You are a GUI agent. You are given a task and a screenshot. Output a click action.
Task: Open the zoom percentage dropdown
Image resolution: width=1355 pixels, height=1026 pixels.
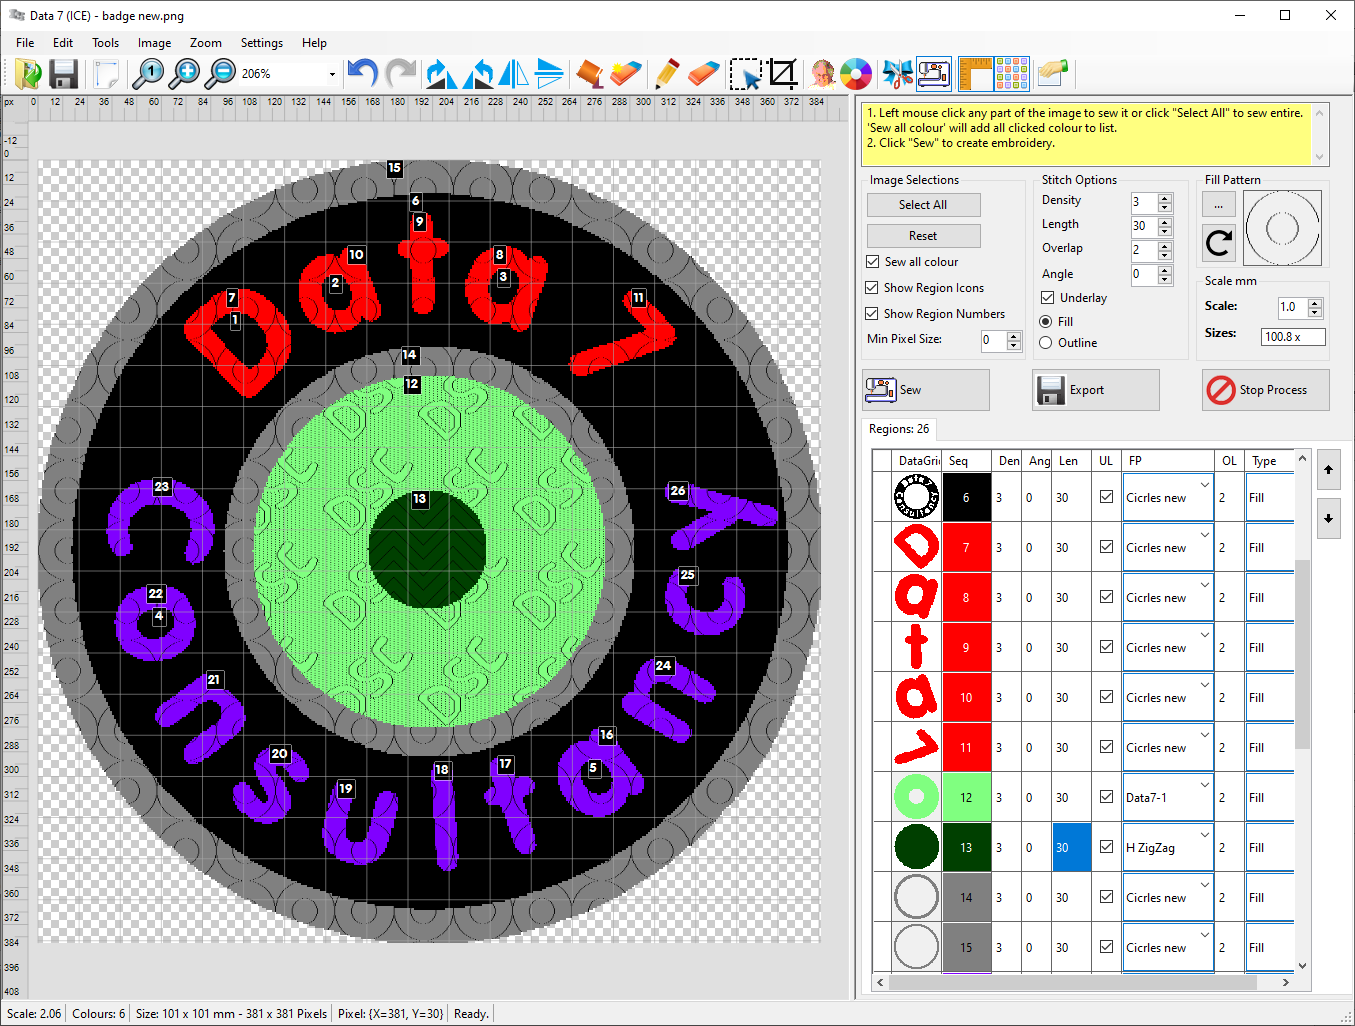pyautogui.click(x=332, y=74)
